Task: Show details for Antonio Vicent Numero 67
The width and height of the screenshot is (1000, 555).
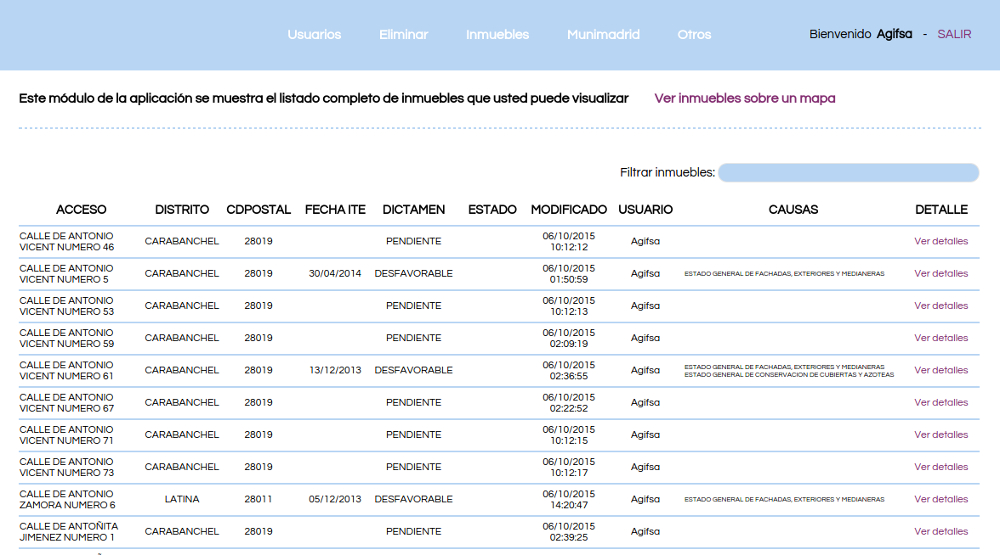Action: (941, 402)
